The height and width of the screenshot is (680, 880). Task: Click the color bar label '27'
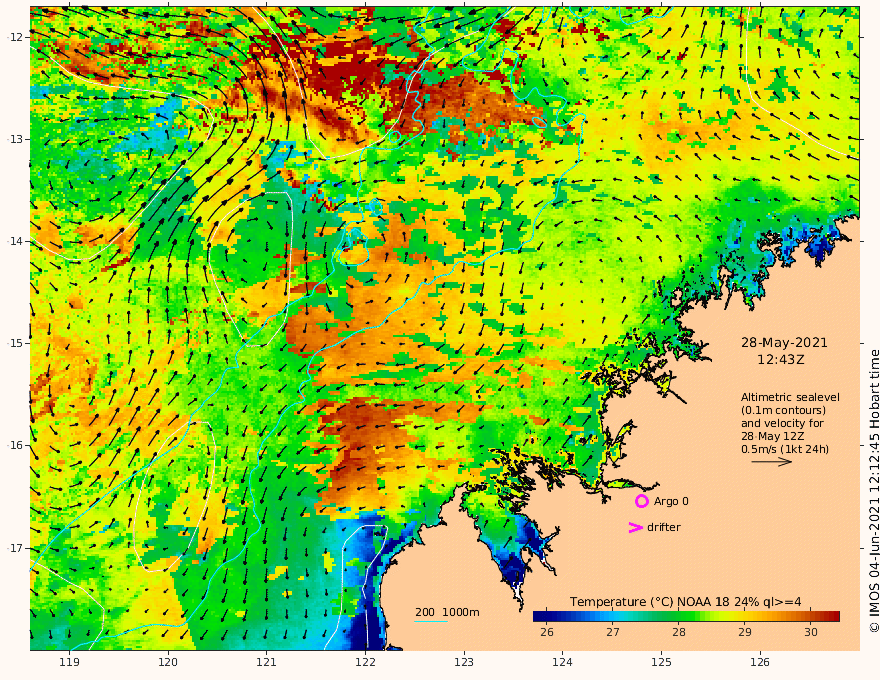coord(612,632)
